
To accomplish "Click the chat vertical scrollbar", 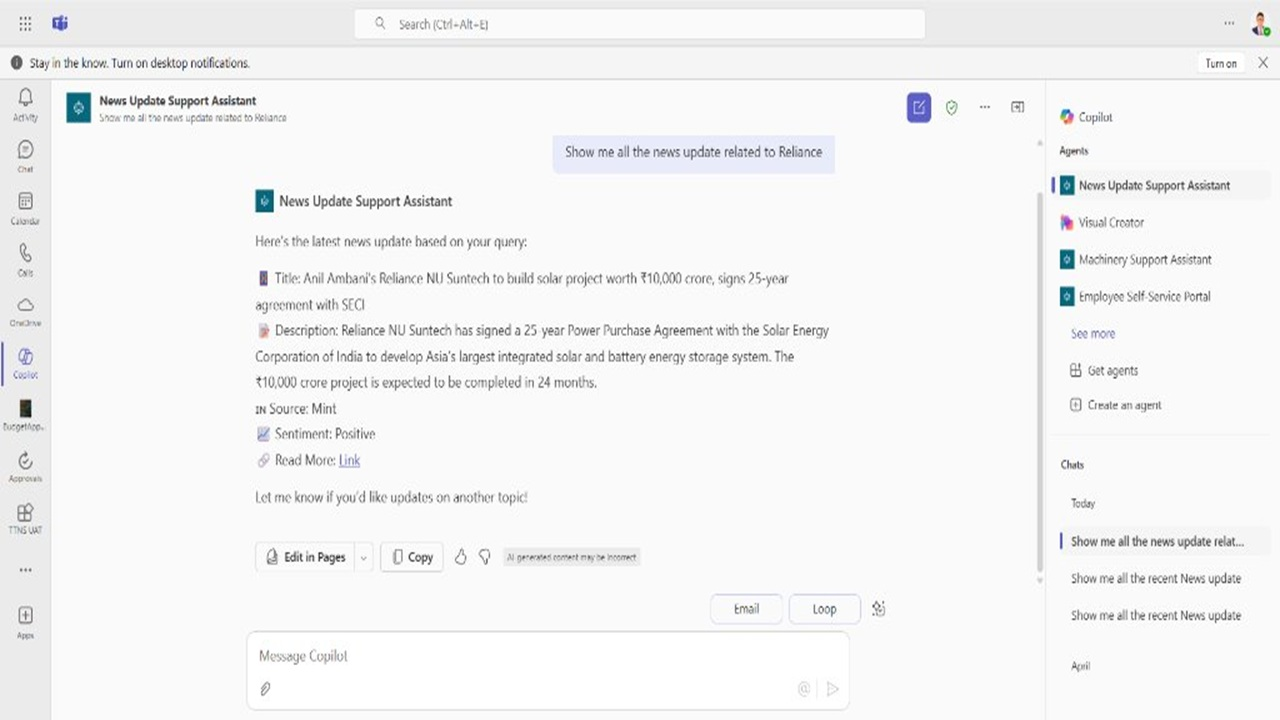I will (x=1038, y=380).
